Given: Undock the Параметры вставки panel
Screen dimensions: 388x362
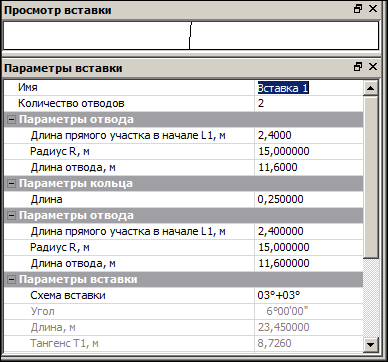Looking at the screenshot, I should 358,67.
